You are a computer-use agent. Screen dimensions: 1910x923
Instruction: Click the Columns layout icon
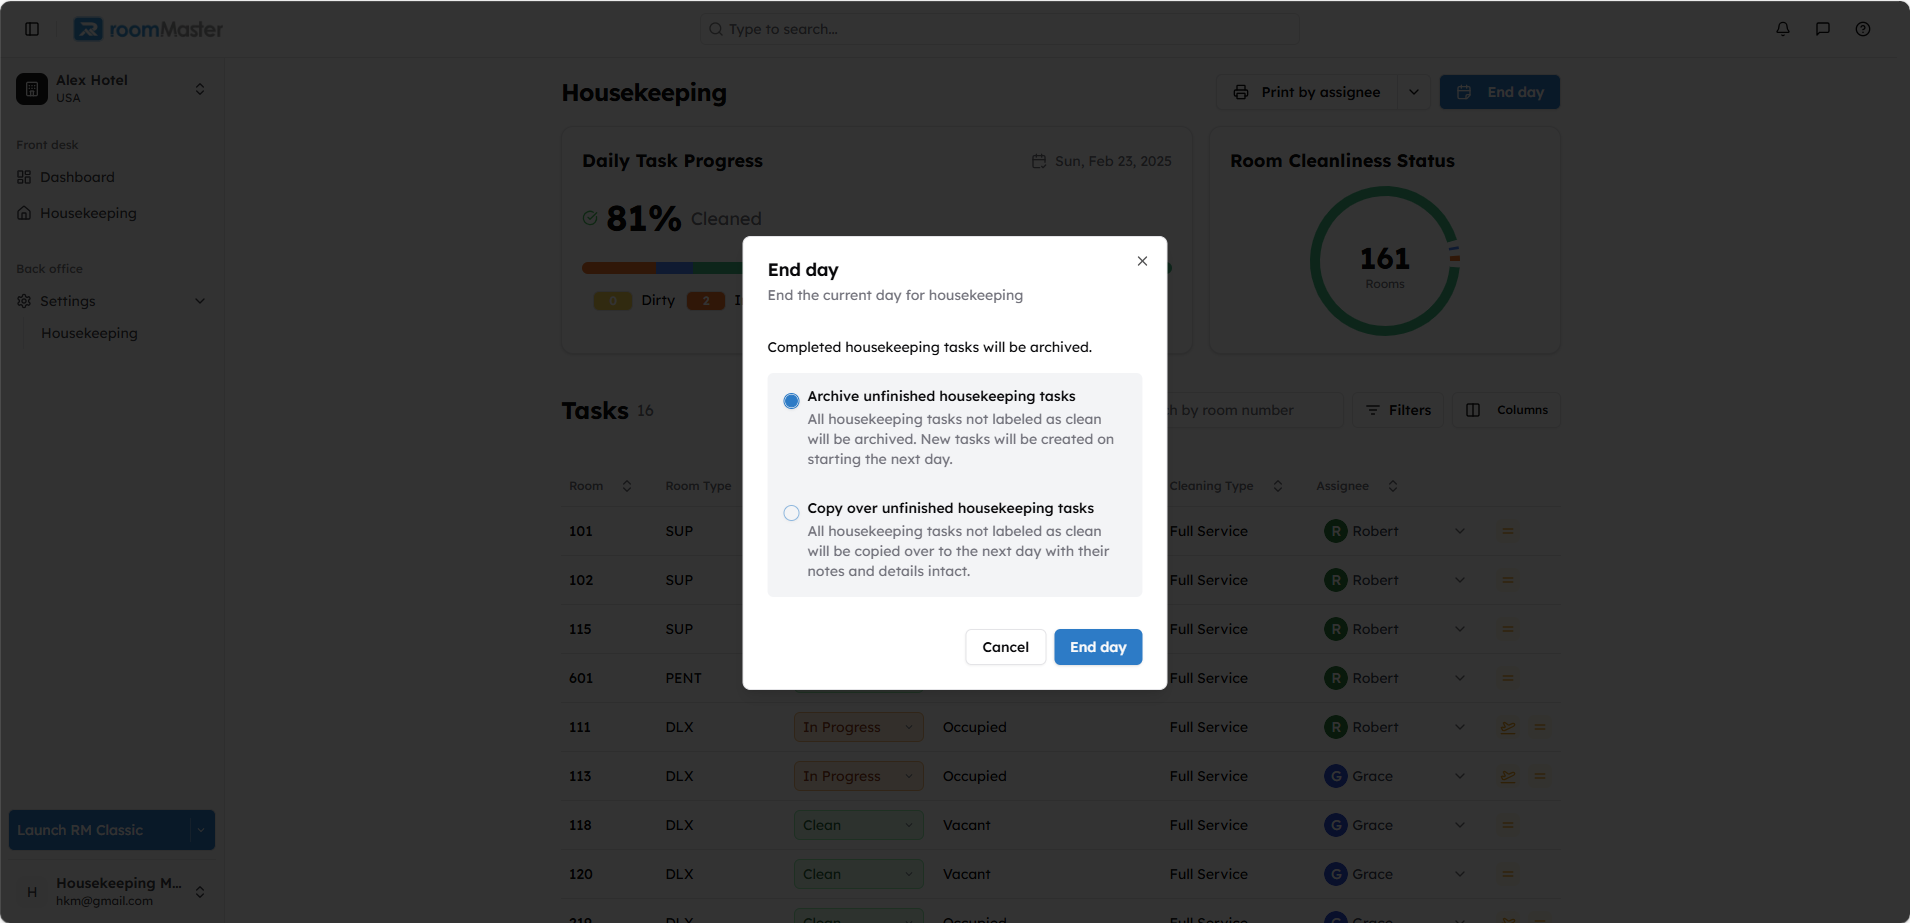click(1473, 410)
